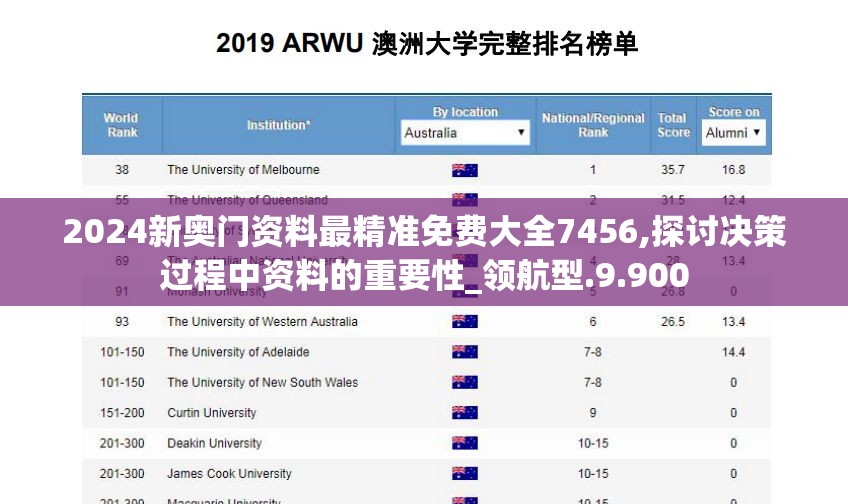The image size is (848, 504).
Task: Click Australian flag in Melbourne row
Action: click(x=465, y=170)
